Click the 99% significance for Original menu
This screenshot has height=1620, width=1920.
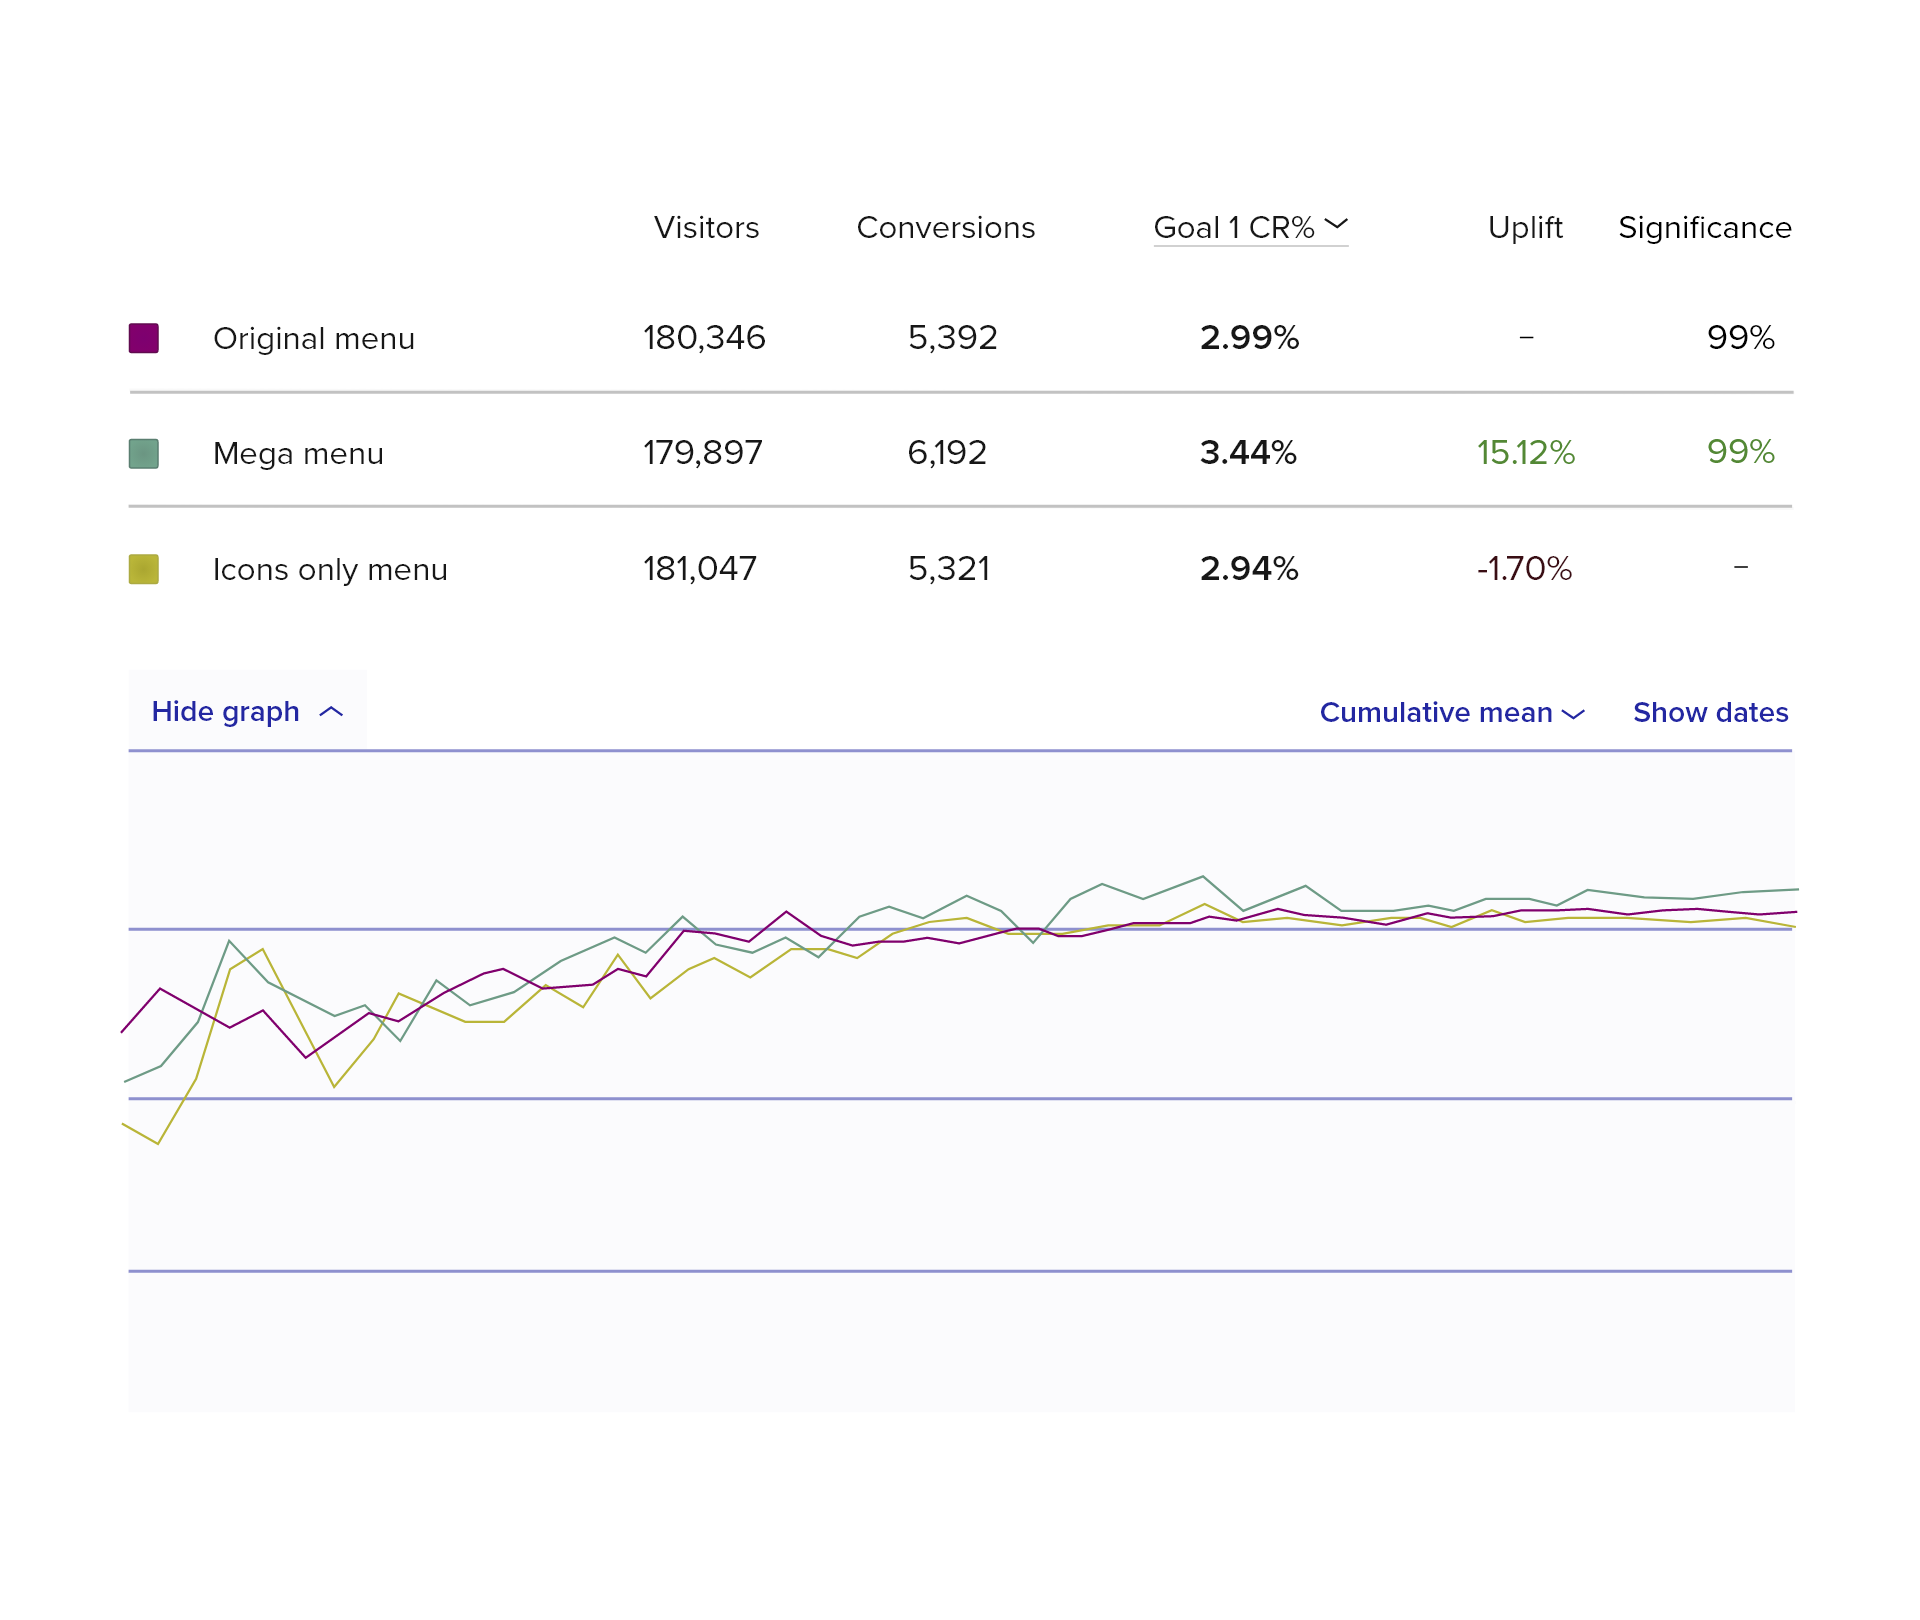click(x=1741, y=338)
